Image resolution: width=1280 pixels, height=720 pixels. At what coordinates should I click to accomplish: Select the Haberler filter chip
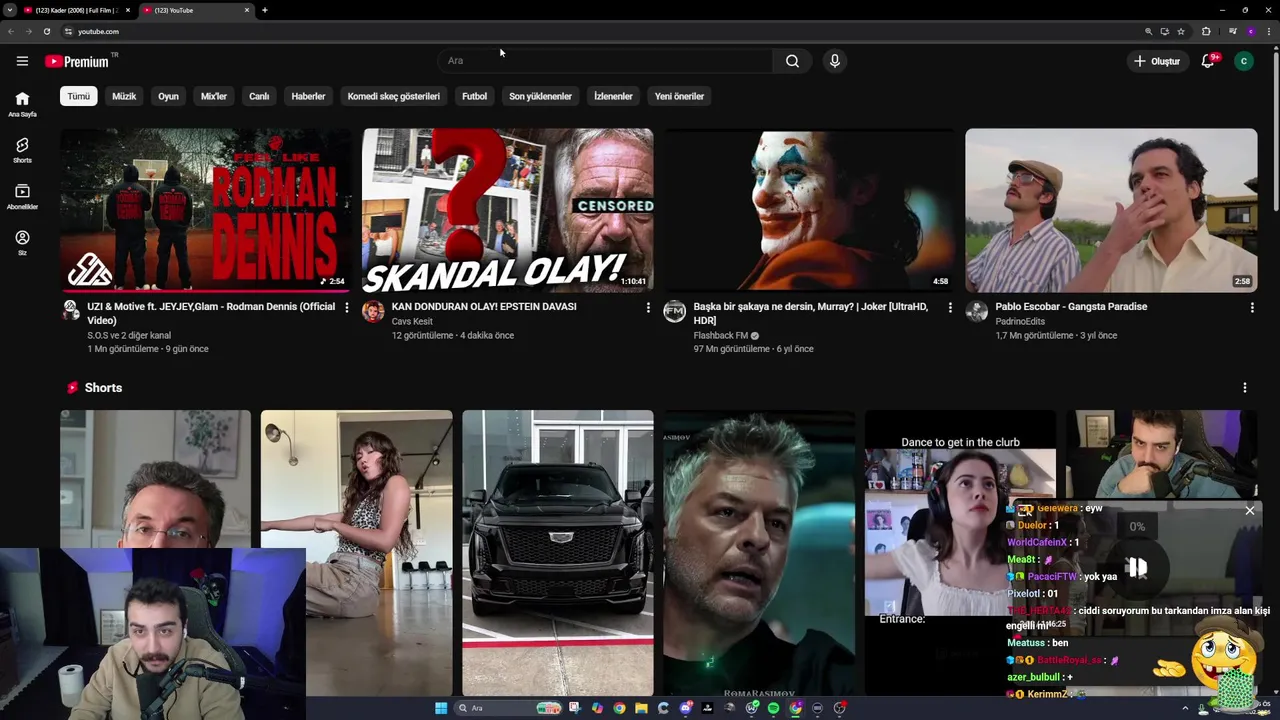coord(308,96)
